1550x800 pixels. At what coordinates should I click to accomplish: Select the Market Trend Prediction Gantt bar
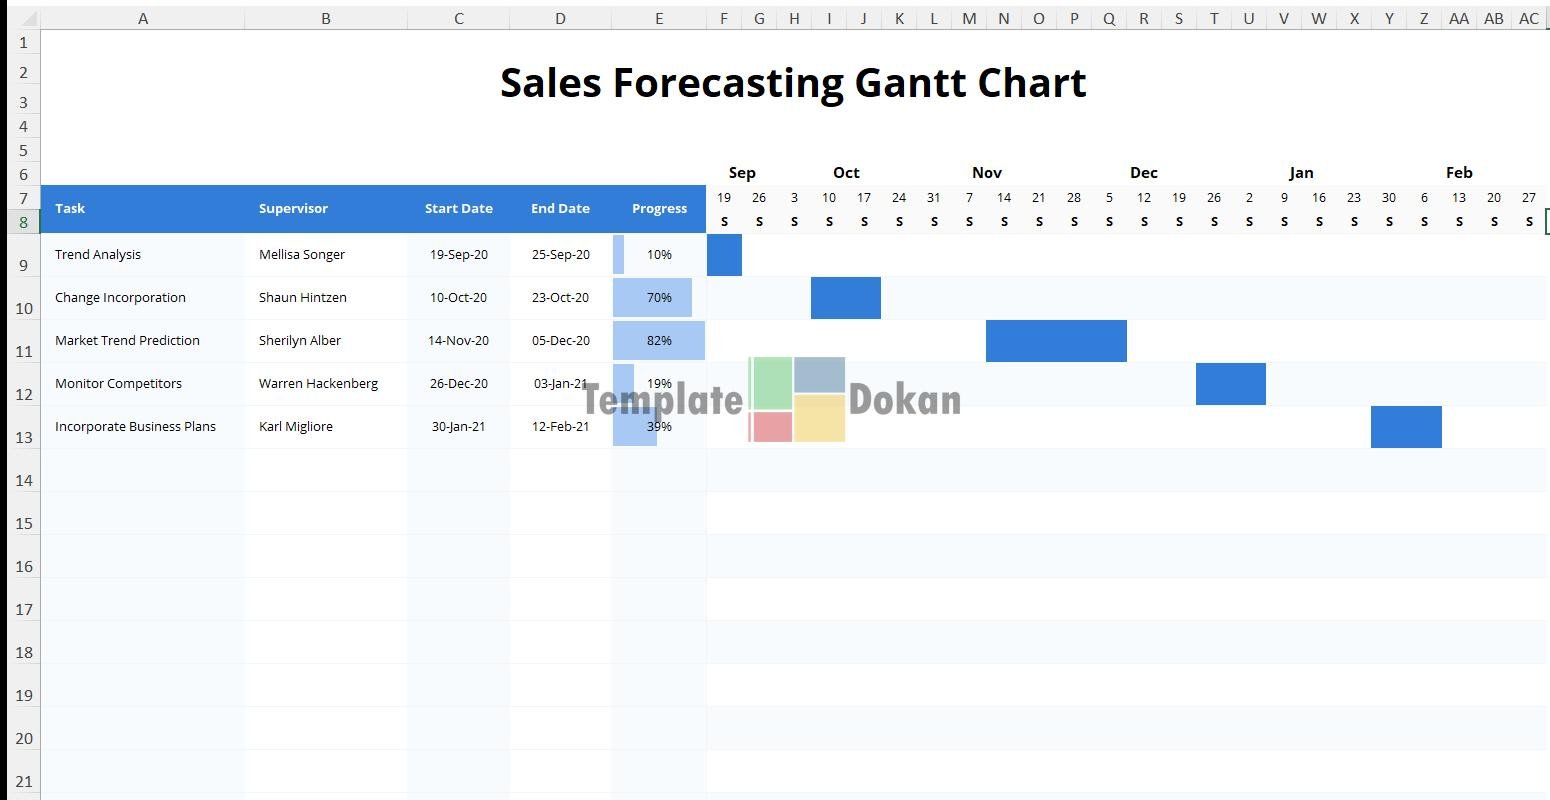pos(1056,340)
